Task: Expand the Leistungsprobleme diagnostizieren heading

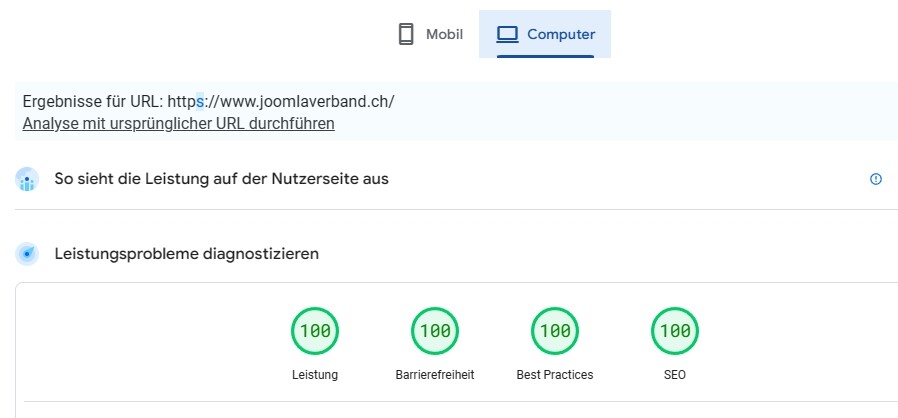Action: click(x=186, y=254)
